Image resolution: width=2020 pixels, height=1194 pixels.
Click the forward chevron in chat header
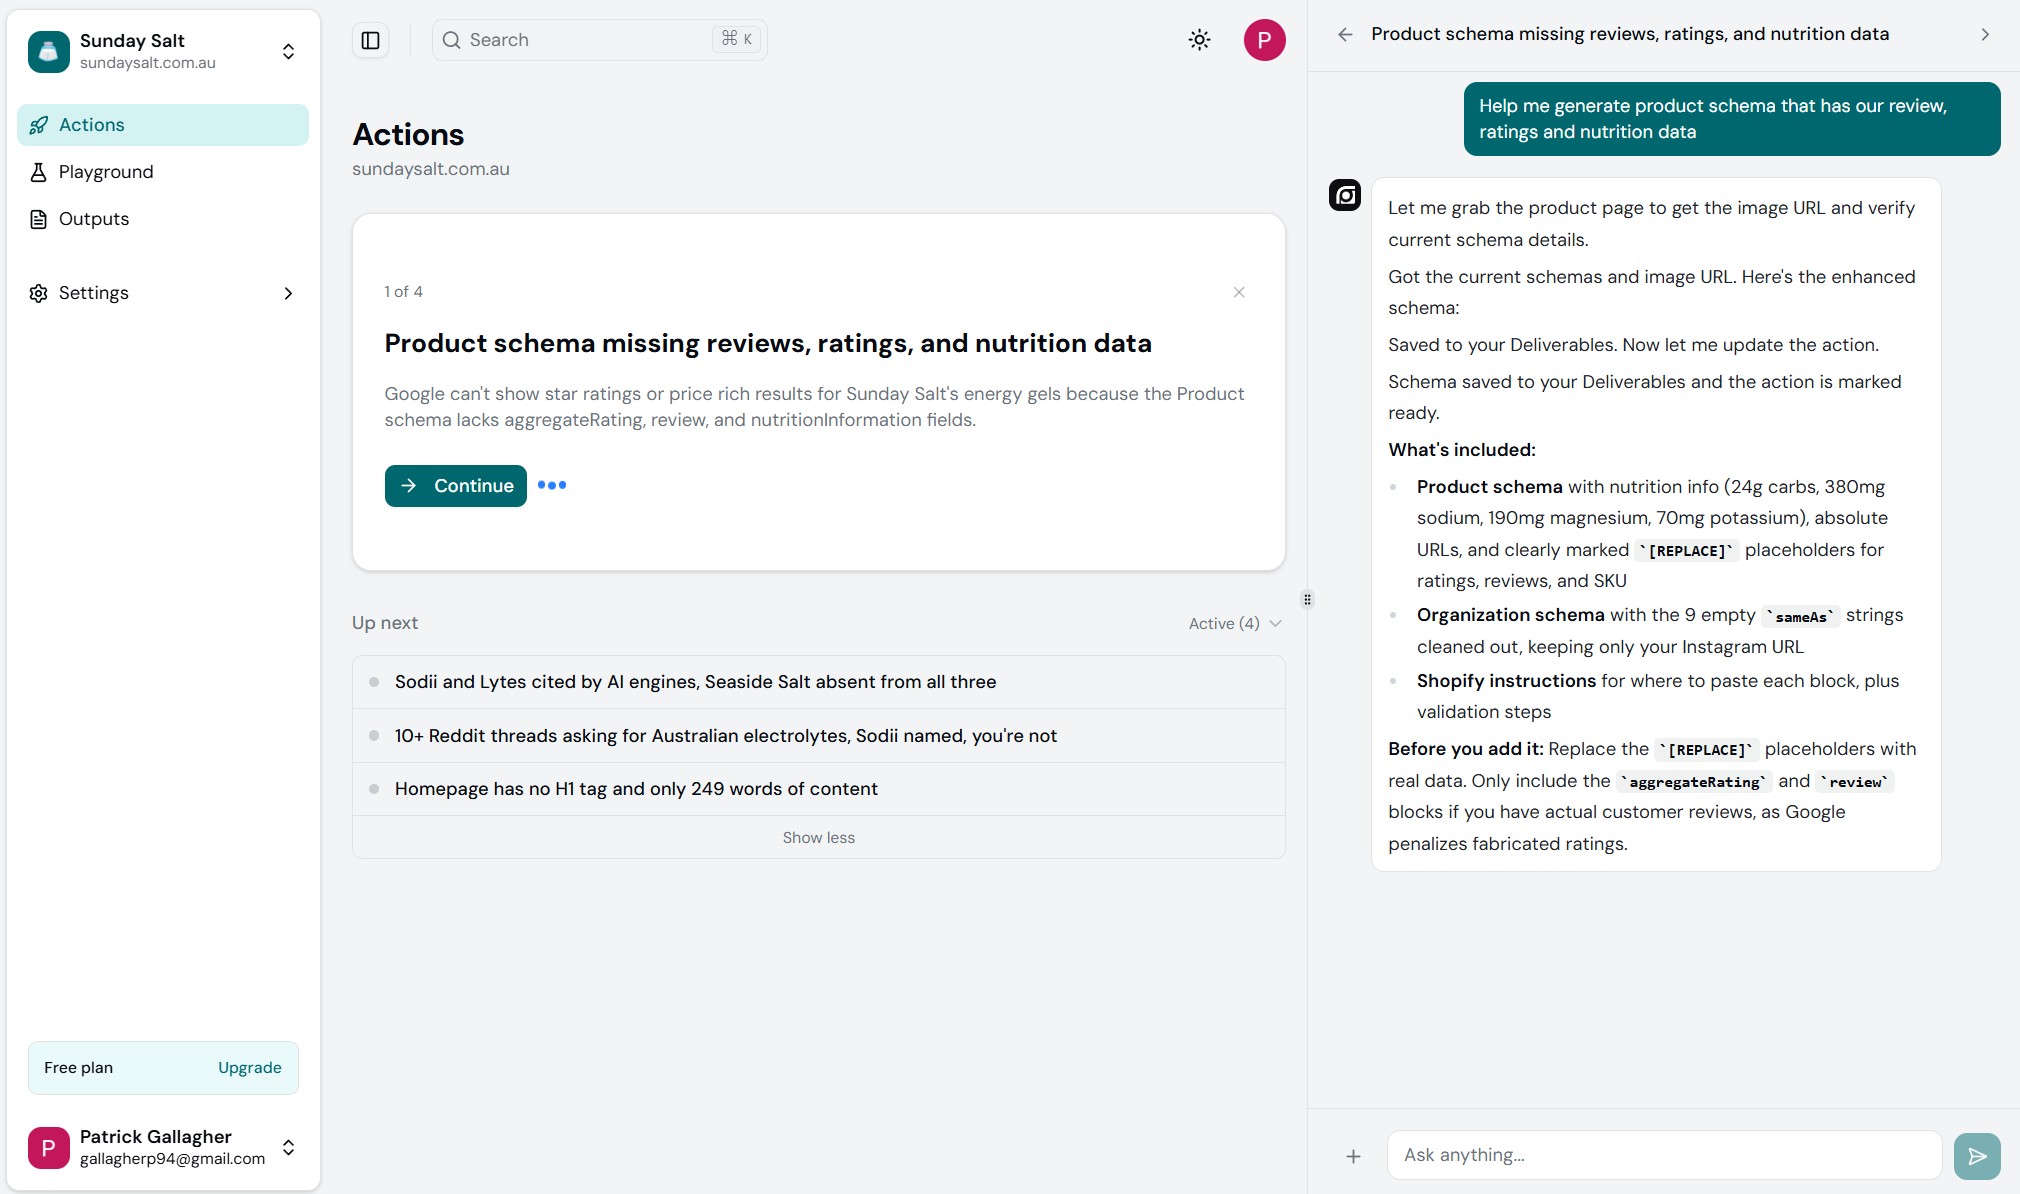[x=1984, y=34]
